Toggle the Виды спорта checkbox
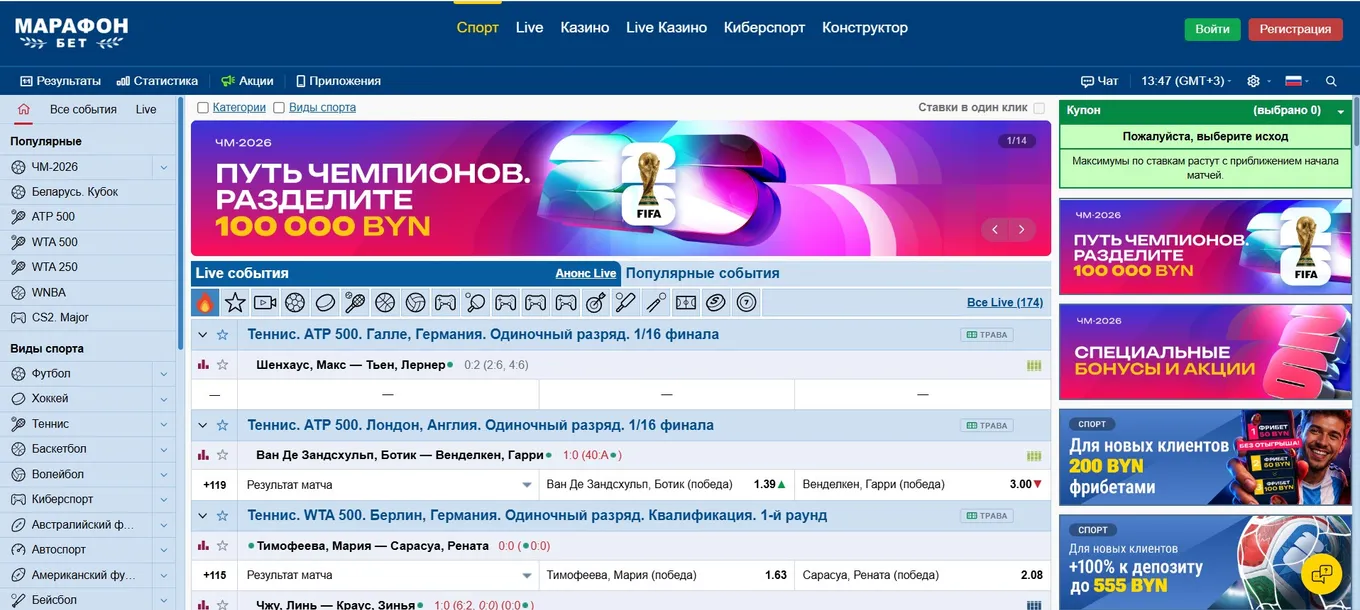Screen dimensions: 1360x610 (x=279, y=108)
